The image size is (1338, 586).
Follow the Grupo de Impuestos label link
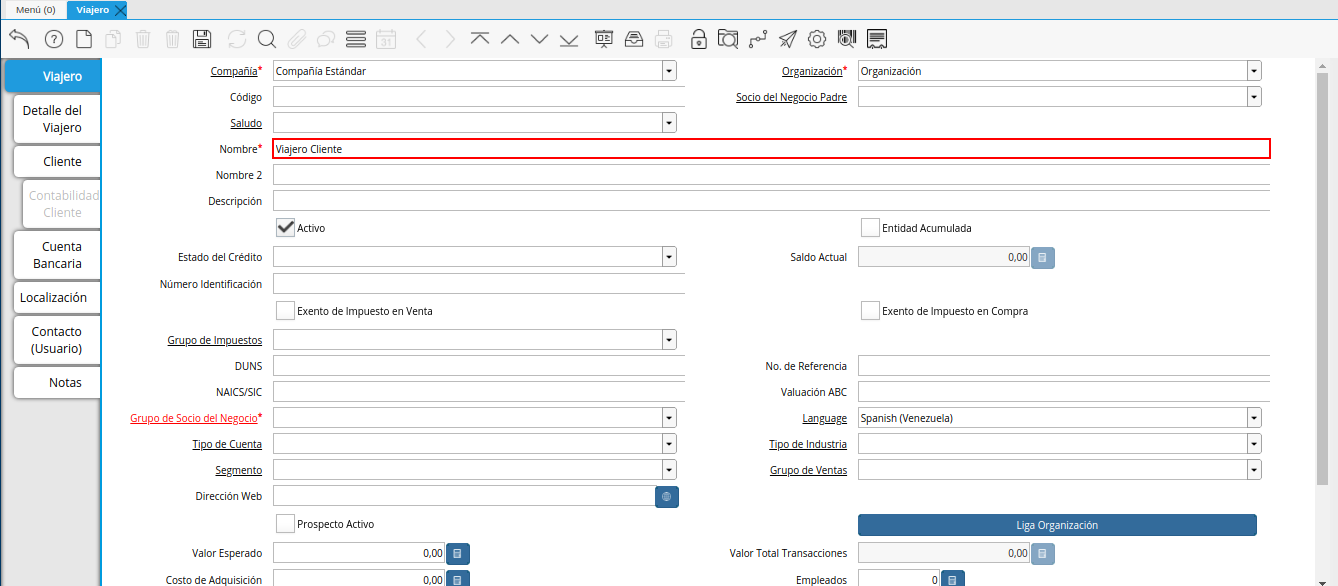click(214, 341)
